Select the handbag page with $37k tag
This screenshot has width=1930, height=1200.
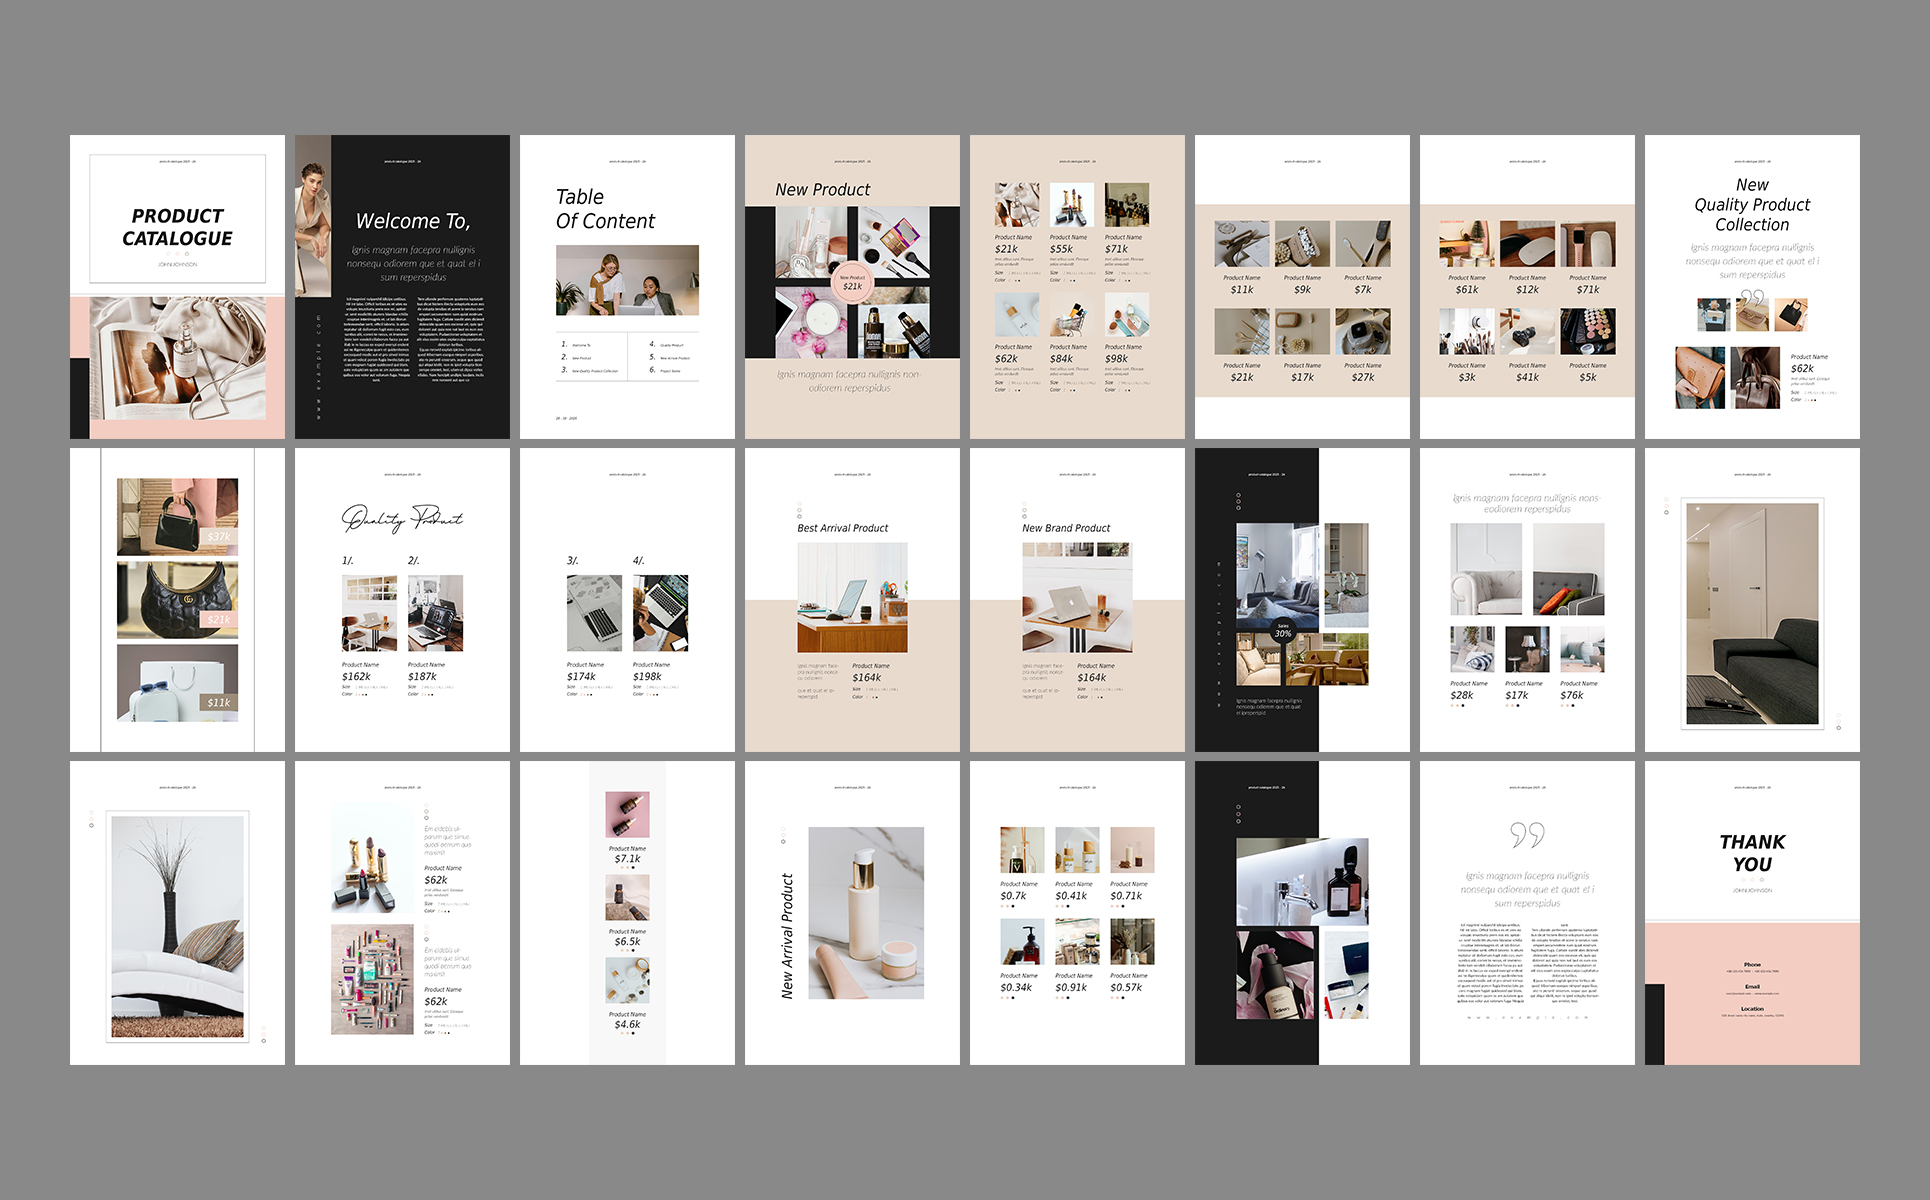coord(177,600)
